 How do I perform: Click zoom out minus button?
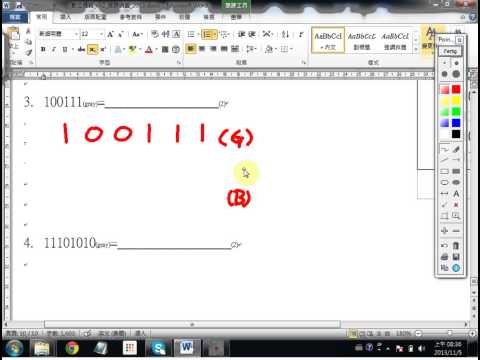[x=418, y=333]
